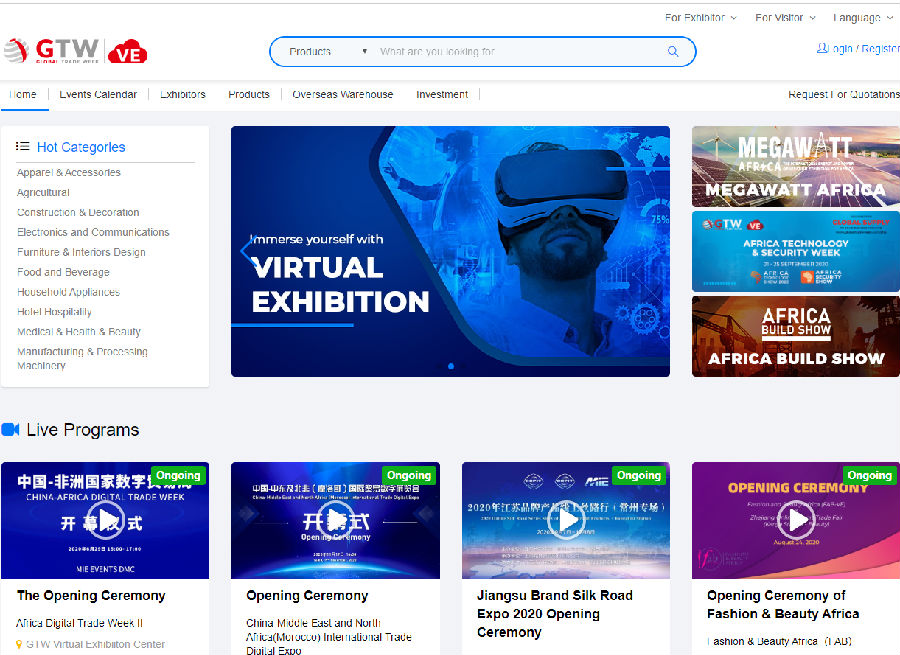This screenshot has height=655, width=900.
Task: Click the magnifier search icon
Action: click(x=673, y=52)
